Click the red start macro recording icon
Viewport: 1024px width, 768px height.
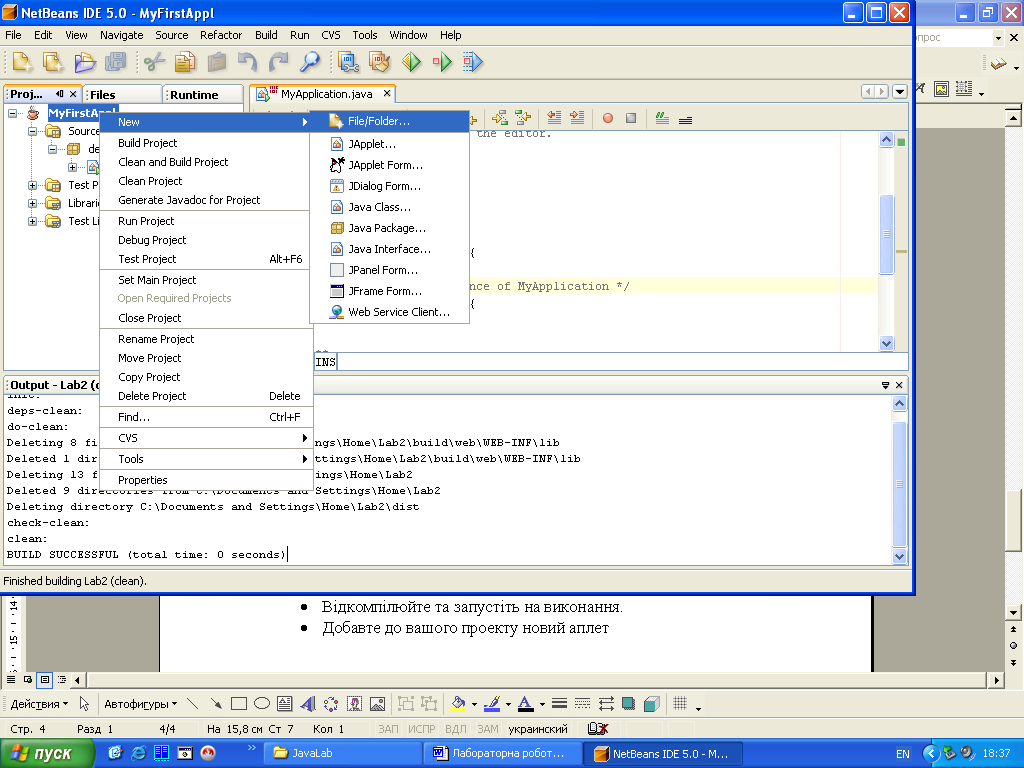[608, 118]
